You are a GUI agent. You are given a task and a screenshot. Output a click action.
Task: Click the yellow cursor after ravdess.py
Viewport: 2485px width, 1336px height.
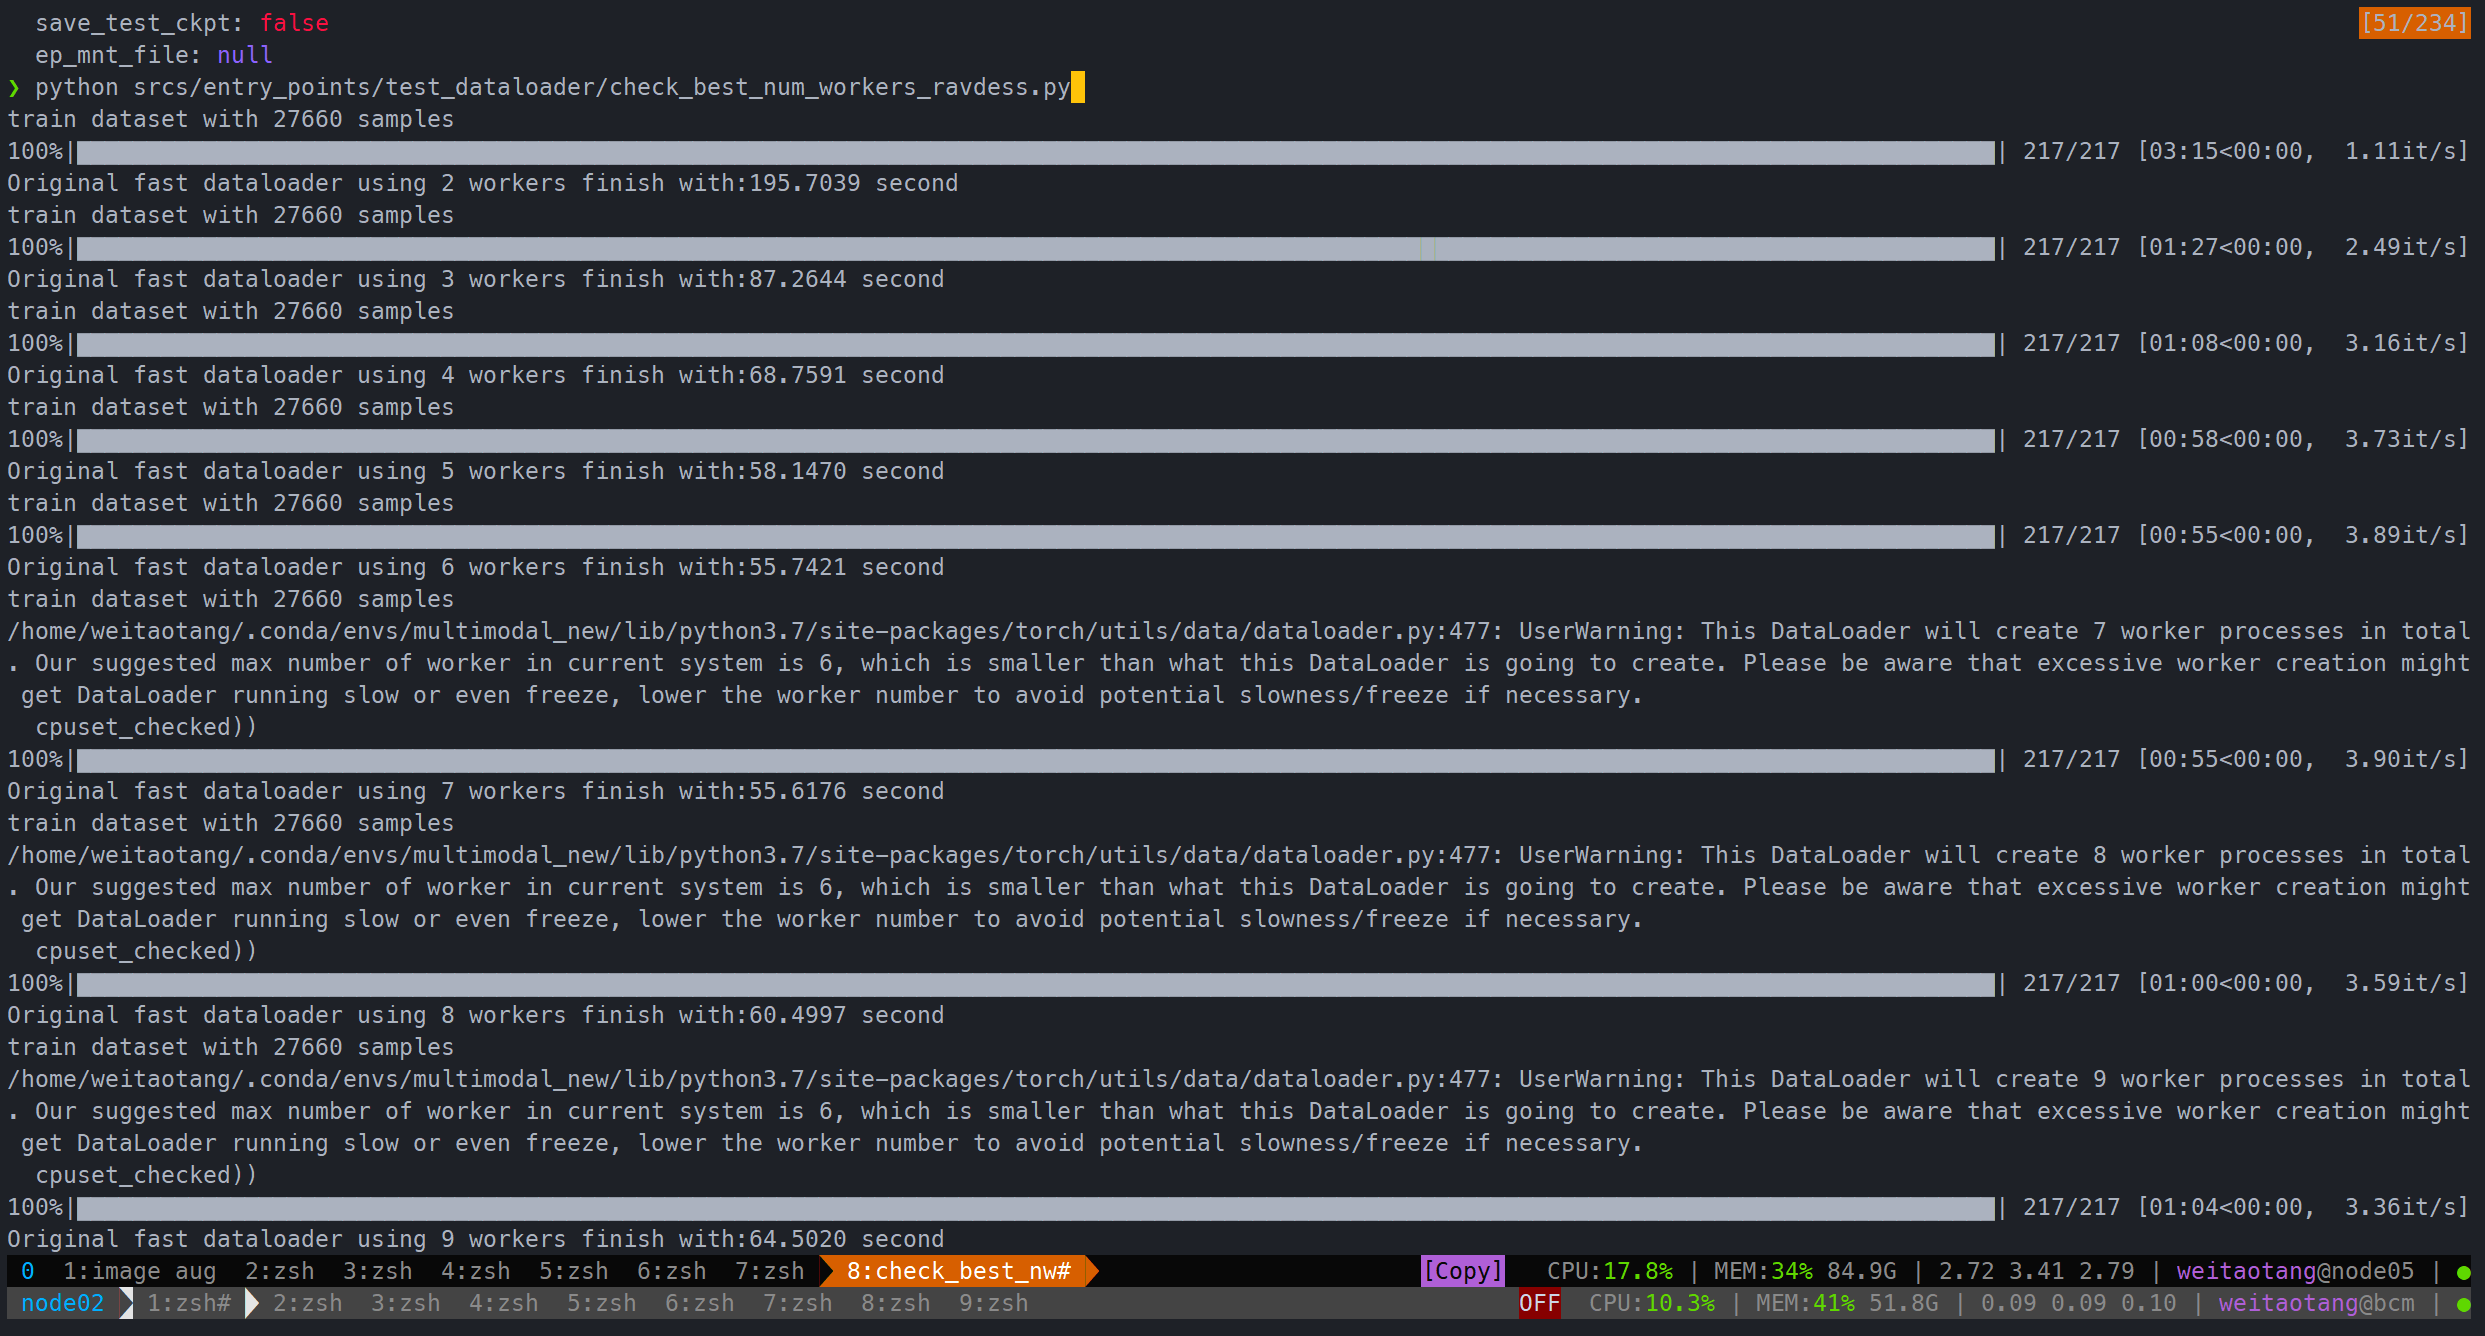tap(1077, 87)
